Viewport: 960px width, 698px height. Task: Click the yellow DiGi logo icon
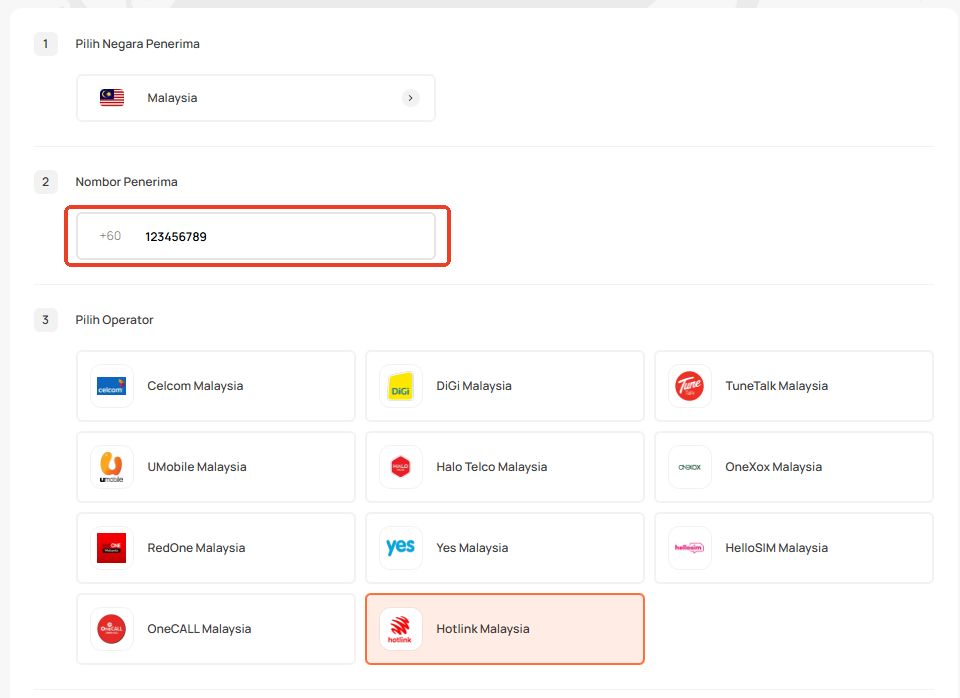coord(400,386)
